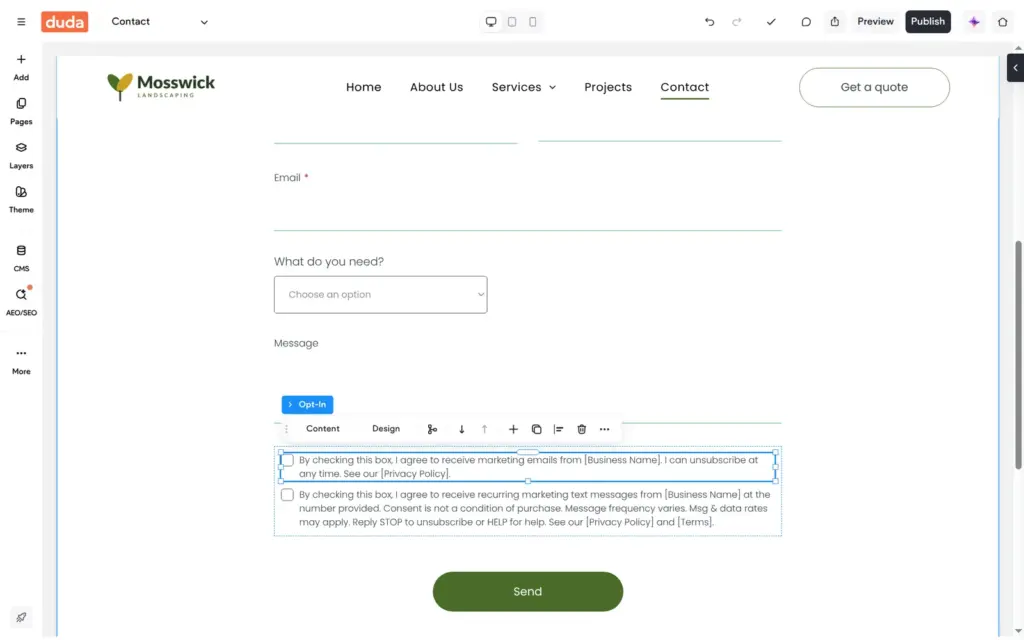
Task: Click the alignment icon in widget toolbar
Action: [x=558, y=429]
